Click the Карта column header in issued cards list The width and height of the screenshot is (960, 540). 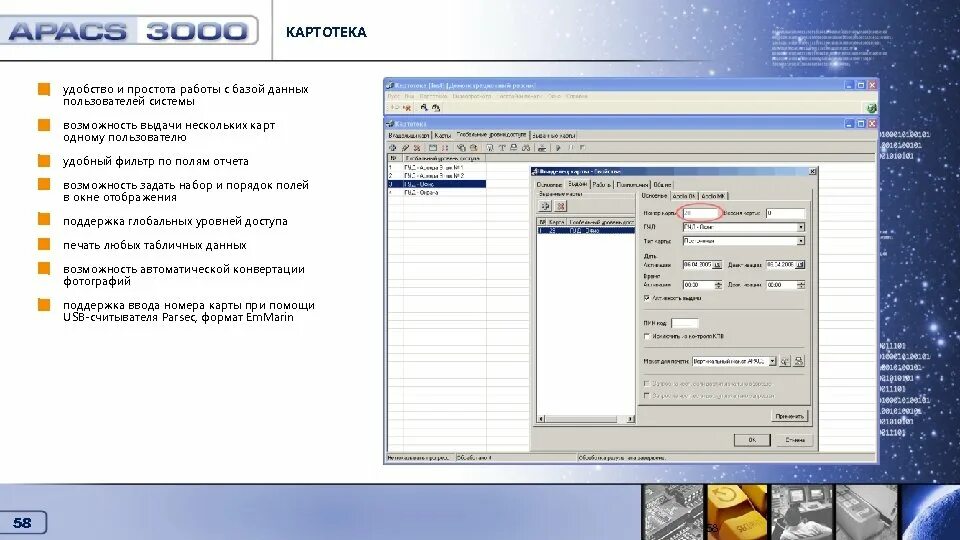tap(557, 222)
